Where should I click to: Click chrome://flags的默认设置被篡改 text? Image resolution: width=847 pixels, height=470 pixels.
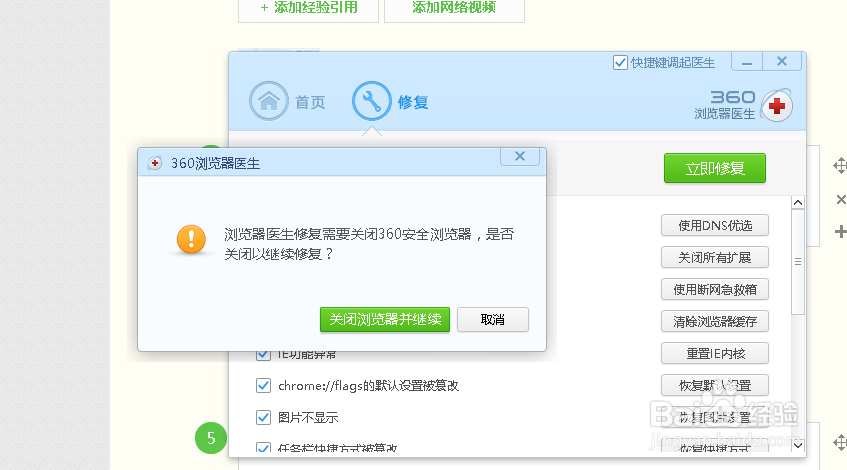point(368,386)
